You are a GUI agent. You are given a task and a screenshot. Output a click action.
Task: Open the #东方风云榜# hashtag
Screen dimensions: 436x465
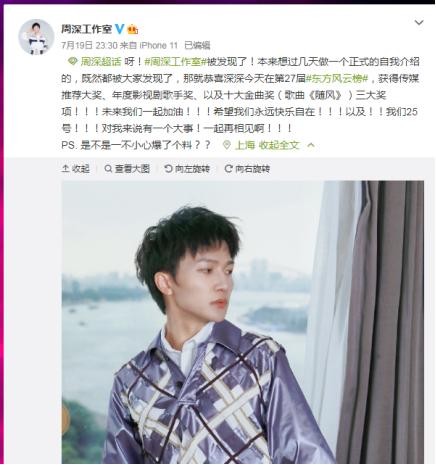point(337,79)
